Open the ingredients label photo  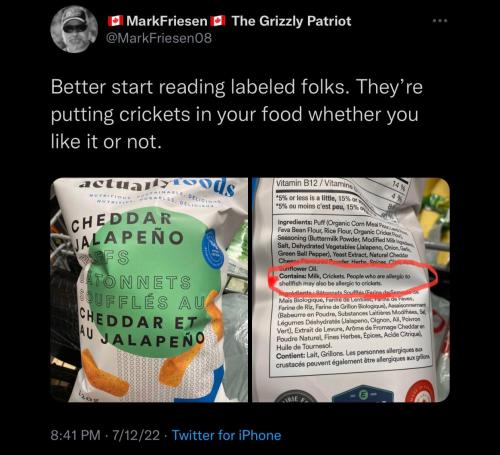pyautogui.click(x=351, y=290)
